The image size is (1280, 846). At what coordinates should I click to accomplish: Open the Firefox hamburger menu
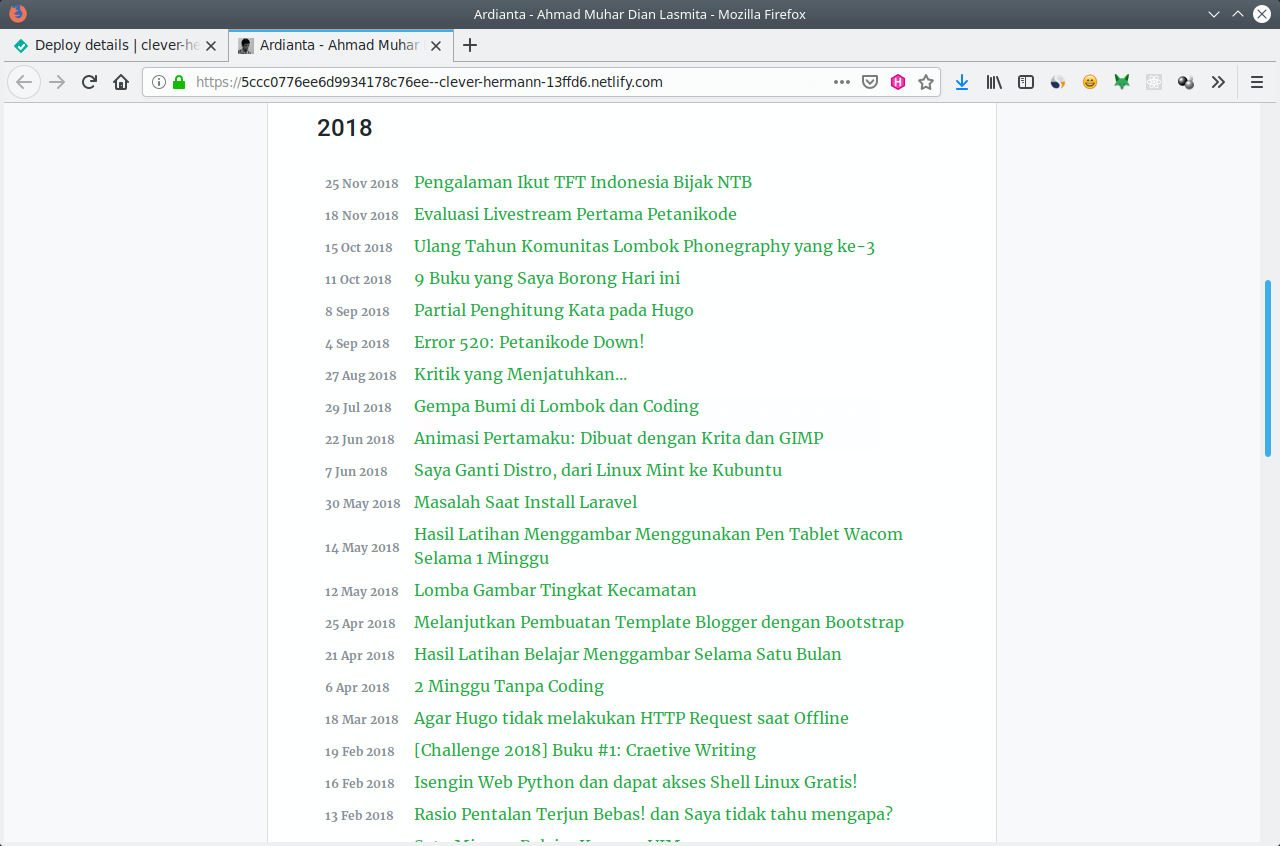pyautogui.click(x=1257, y=82)
